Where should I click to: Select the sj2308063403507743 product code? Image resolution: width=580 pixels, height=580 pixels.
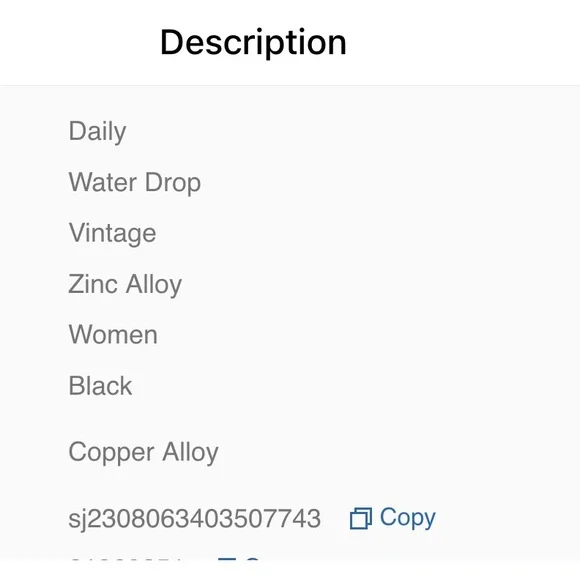195,519
